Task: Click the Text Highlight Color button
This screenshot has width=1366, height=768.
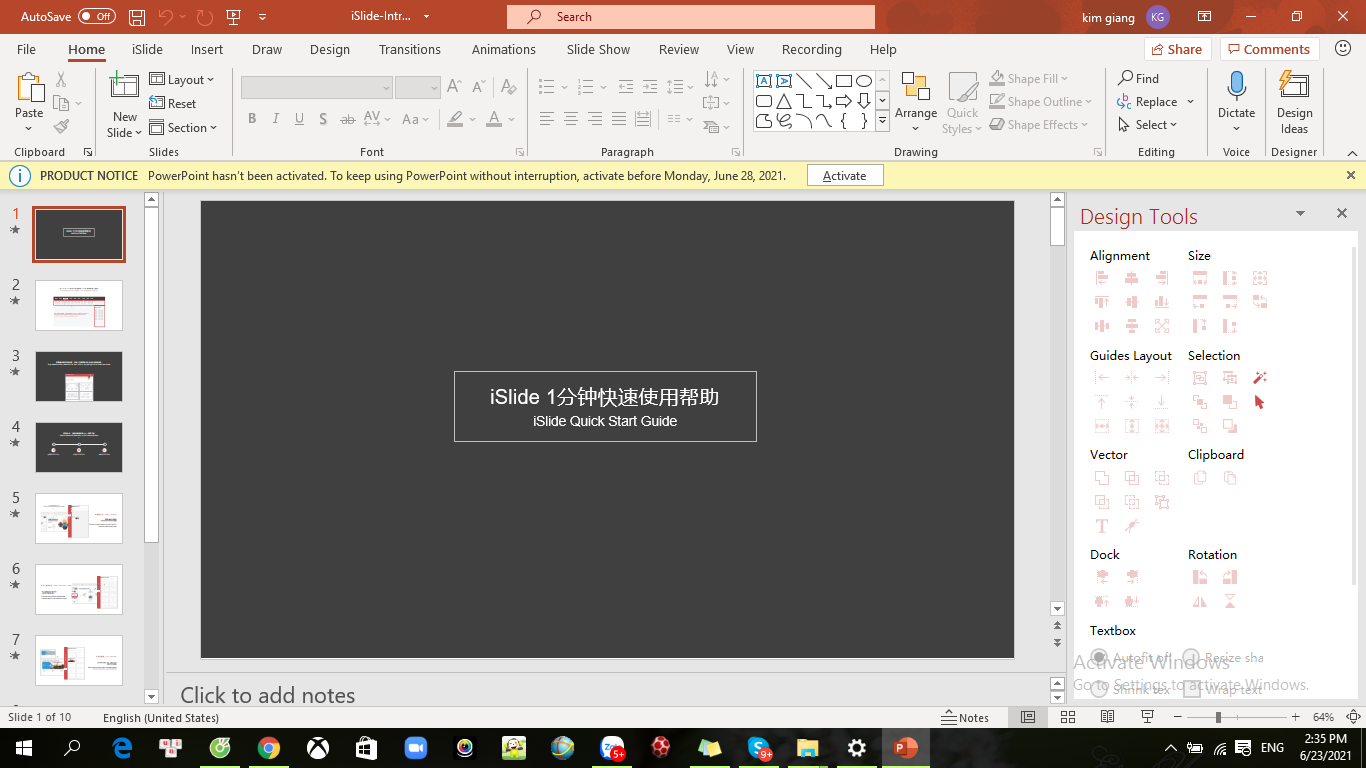Action: point(455,119)
